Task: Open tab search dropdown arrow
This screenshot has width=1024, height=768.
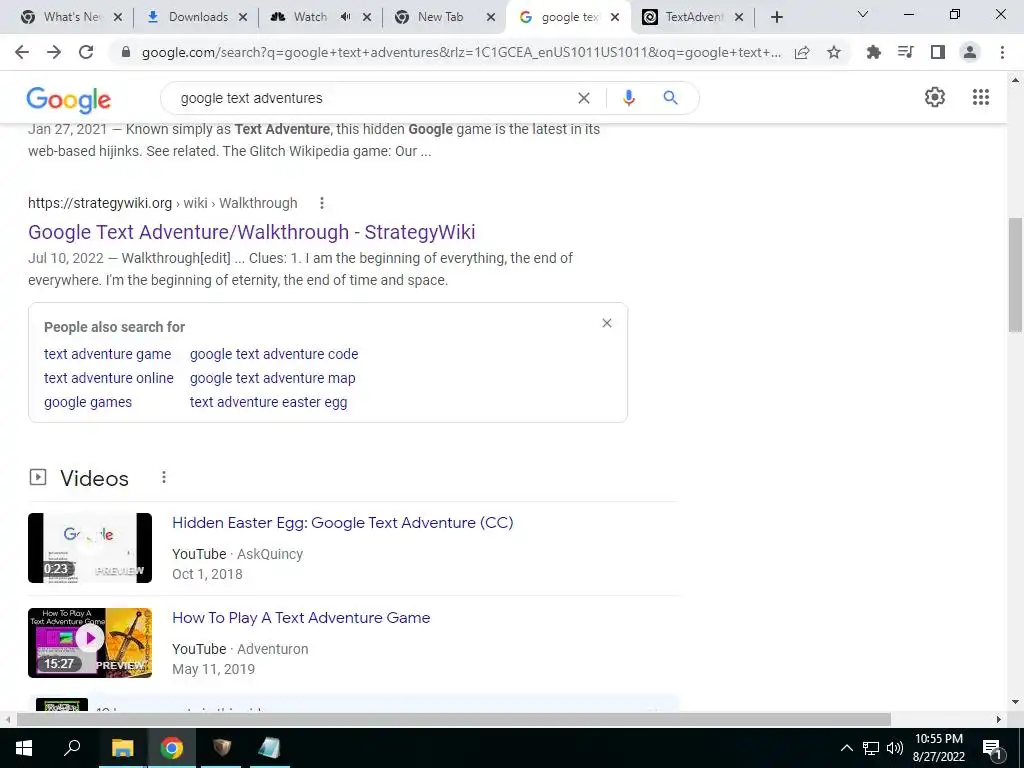Action: (863, 14)
